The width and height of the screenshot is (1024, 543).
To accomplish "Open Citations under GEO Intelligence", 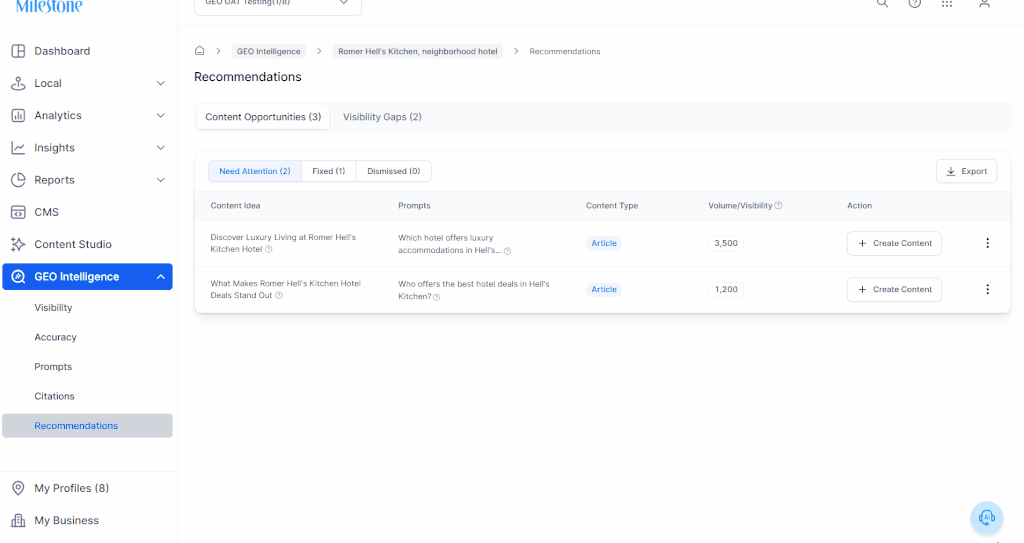I will (x=54, y=396).
